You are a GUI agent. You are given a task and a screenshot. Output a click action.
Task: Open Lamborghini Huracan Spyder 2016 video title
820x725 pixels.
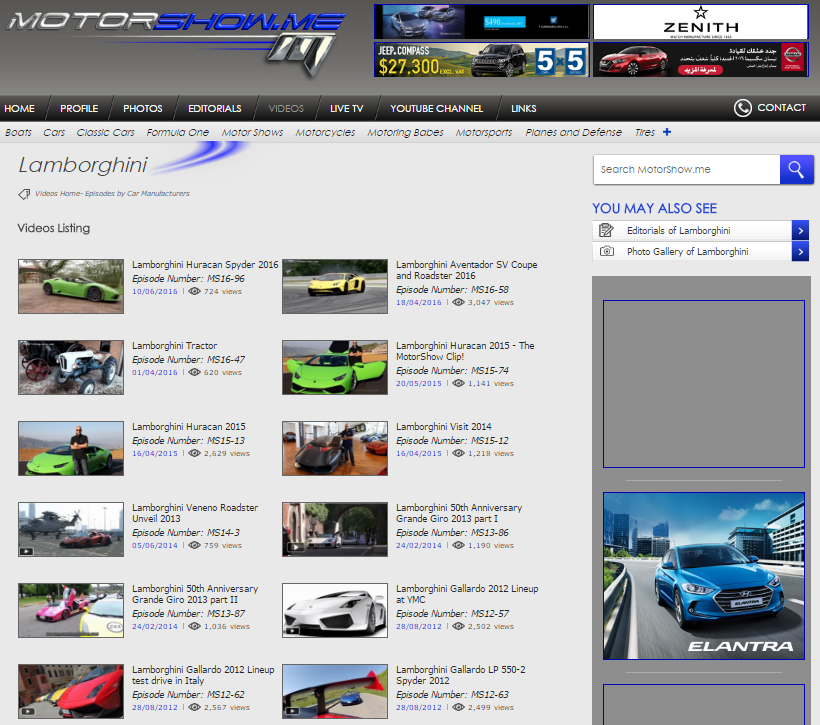point(205,265)
